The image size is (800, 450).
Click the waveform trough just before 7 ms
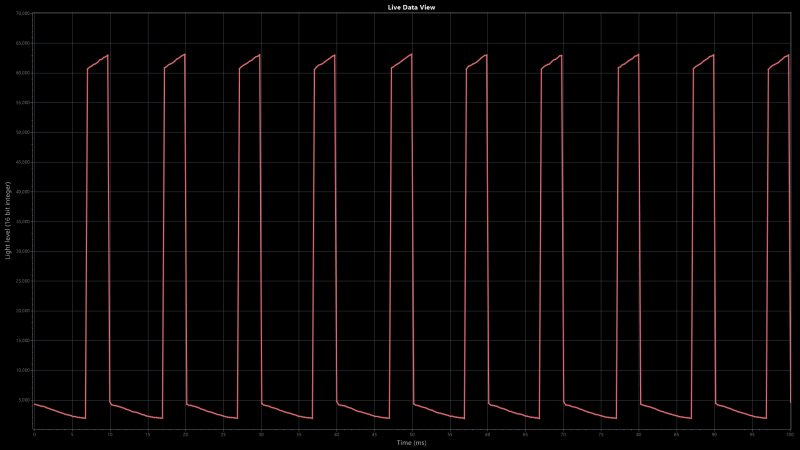click(x=85, y=418)
